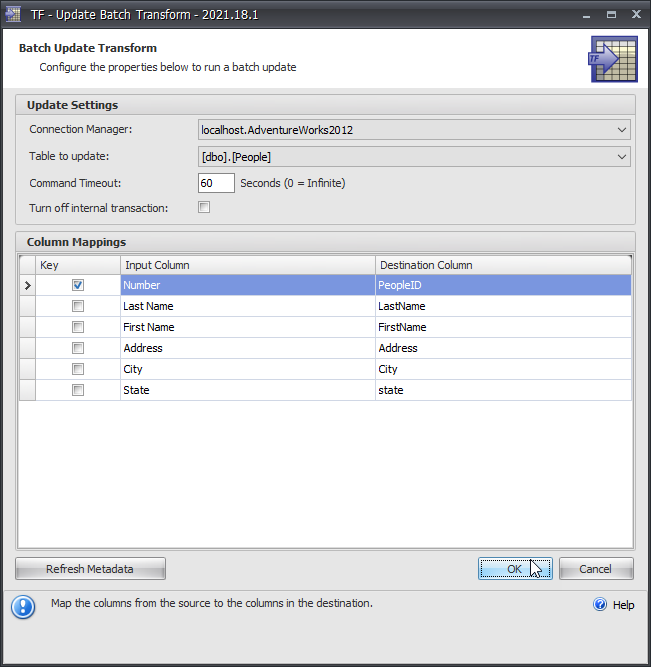Click the Refresh Metadata button
The width and height of the screenshot is (651, 667).
pos(90,569)
